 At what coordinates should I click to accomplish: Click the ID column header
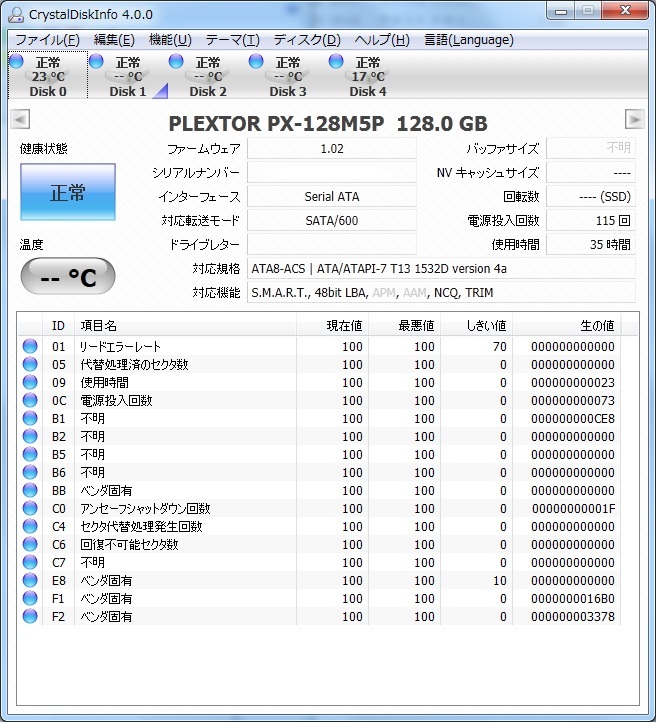tap(58, 326)
